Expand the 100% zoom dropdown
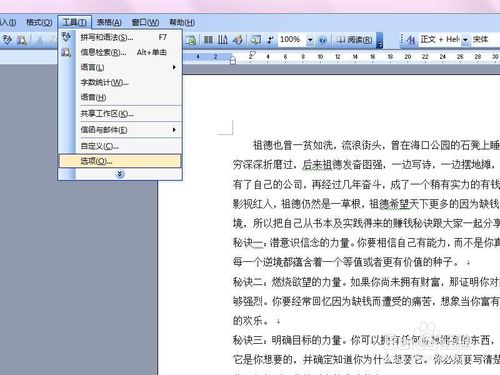 tap(310, 40)
